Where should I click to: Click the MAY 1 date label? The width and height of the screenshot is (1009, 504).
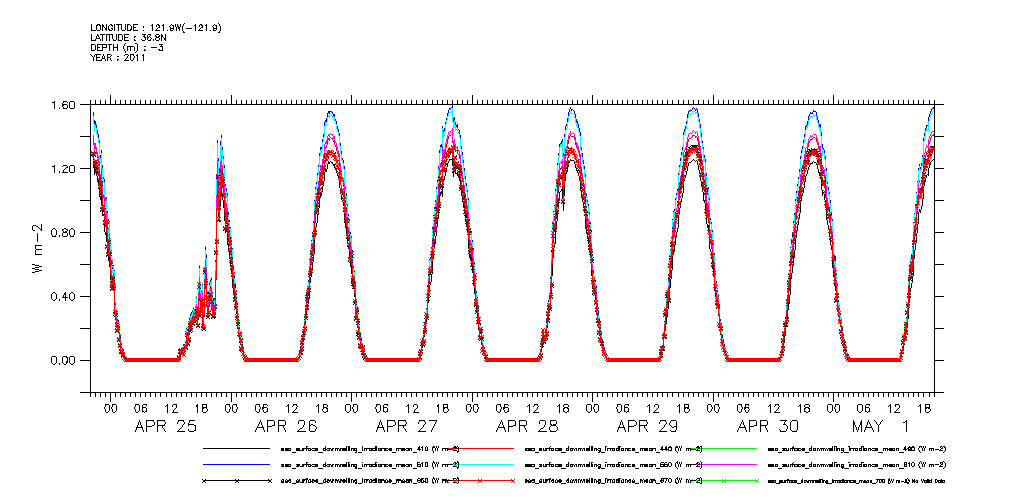881,425
